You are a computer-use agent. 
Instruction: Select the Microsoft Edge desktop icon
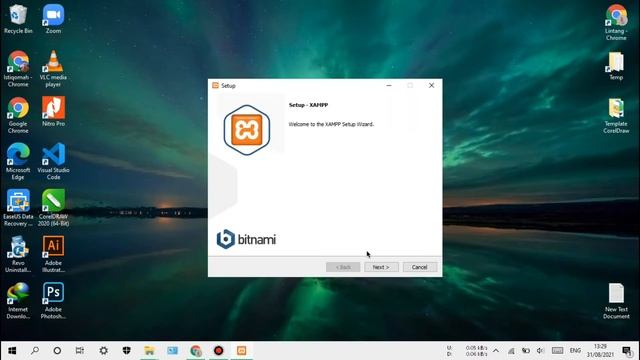pos(18,161)
